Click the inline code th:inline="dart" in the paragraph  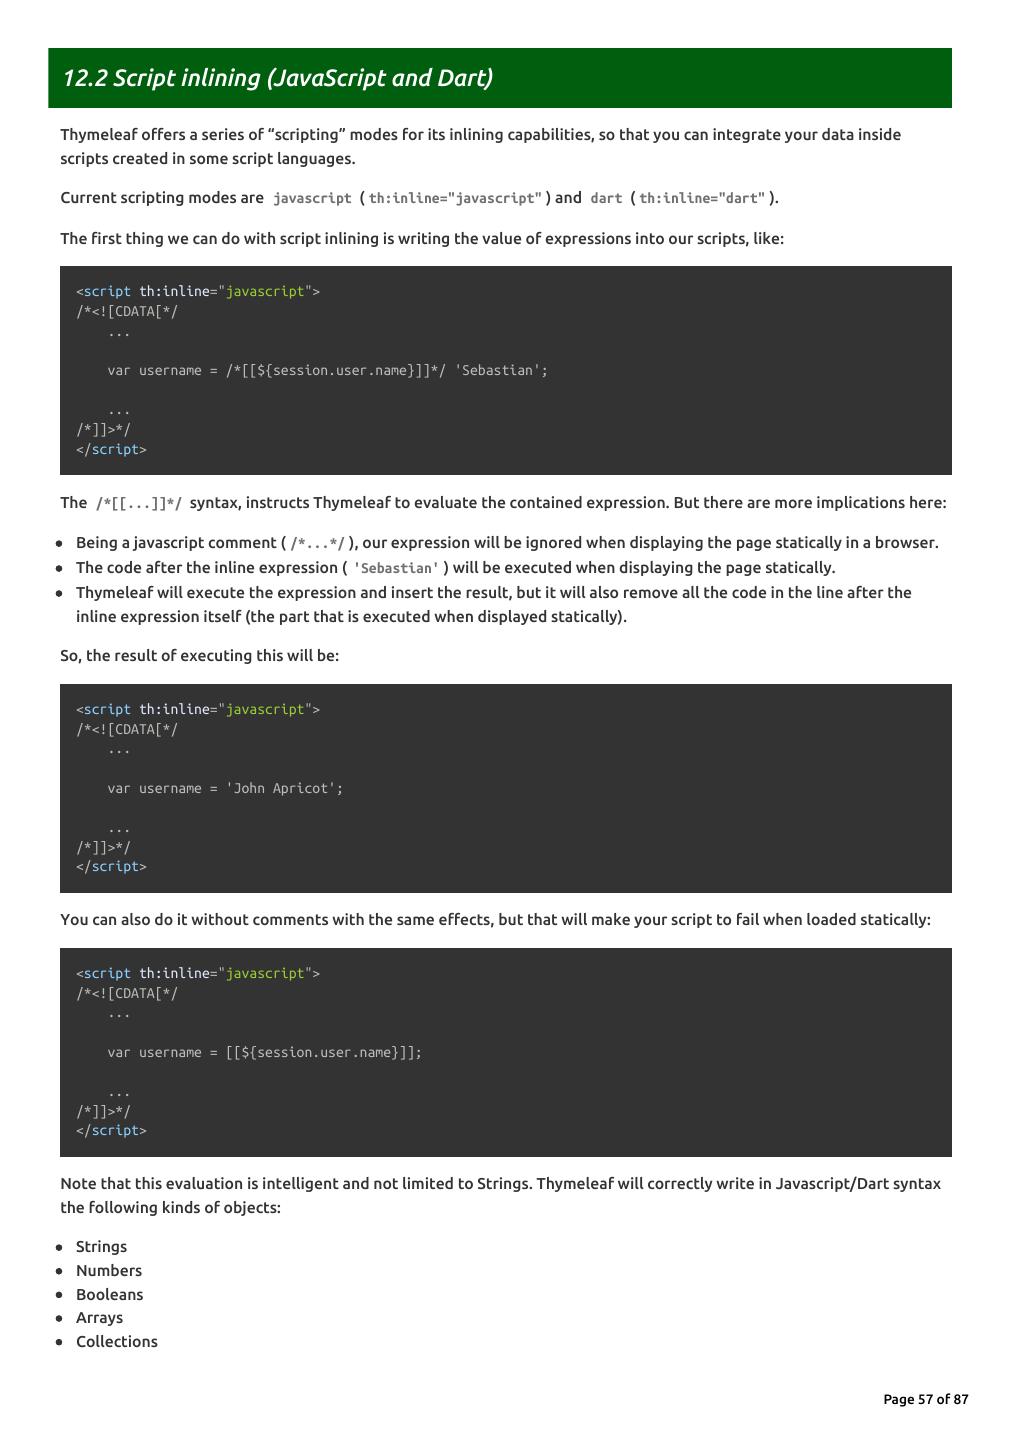point(701,198)
